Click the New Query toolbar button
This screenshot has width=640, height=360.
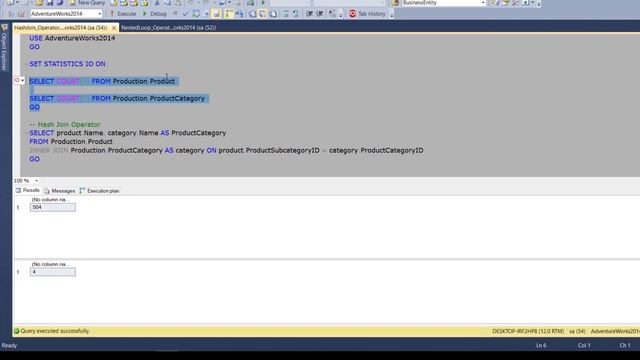[x=87, y=3]
